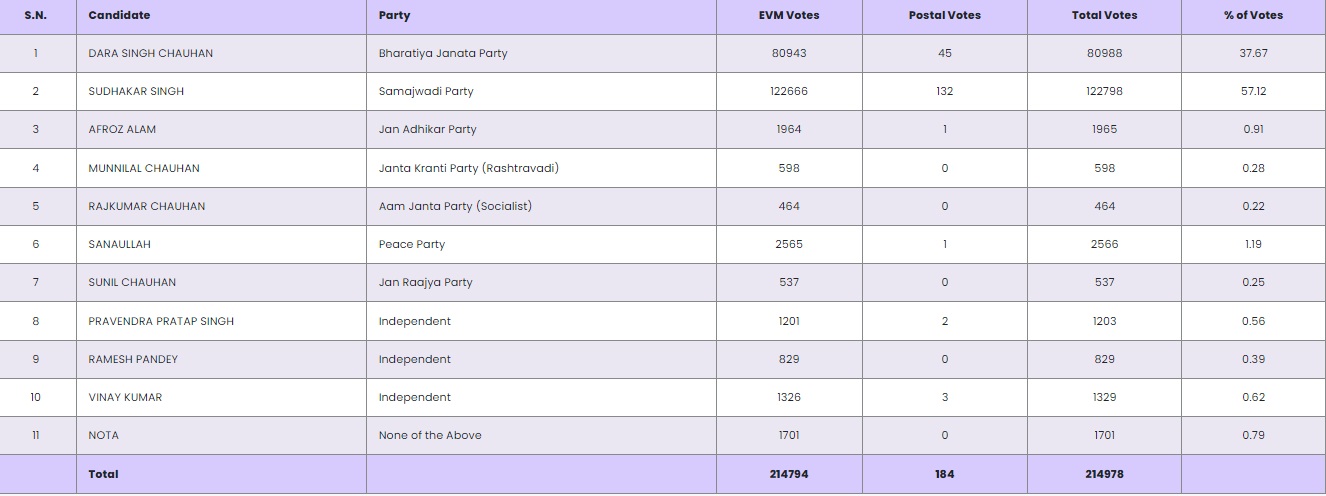
Task: Select candidate name SUDHAKAR SINGH
Action: 136,91
